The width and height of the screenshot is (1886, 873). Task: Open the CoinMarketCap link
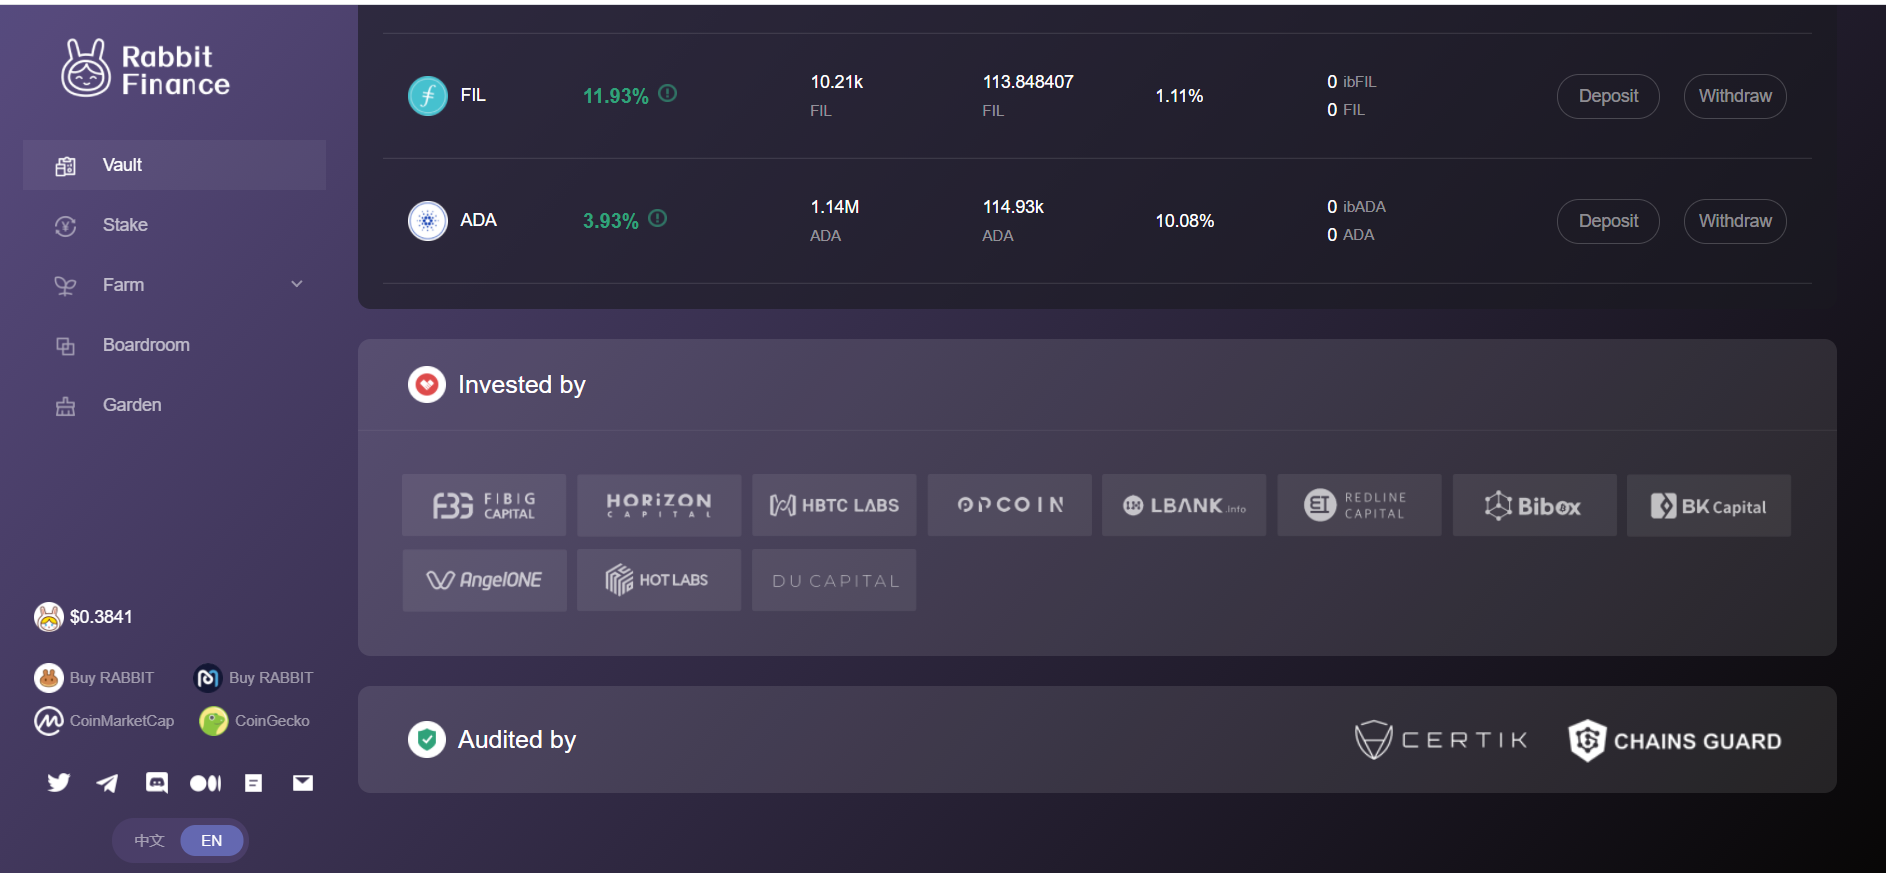coord(104,721)
